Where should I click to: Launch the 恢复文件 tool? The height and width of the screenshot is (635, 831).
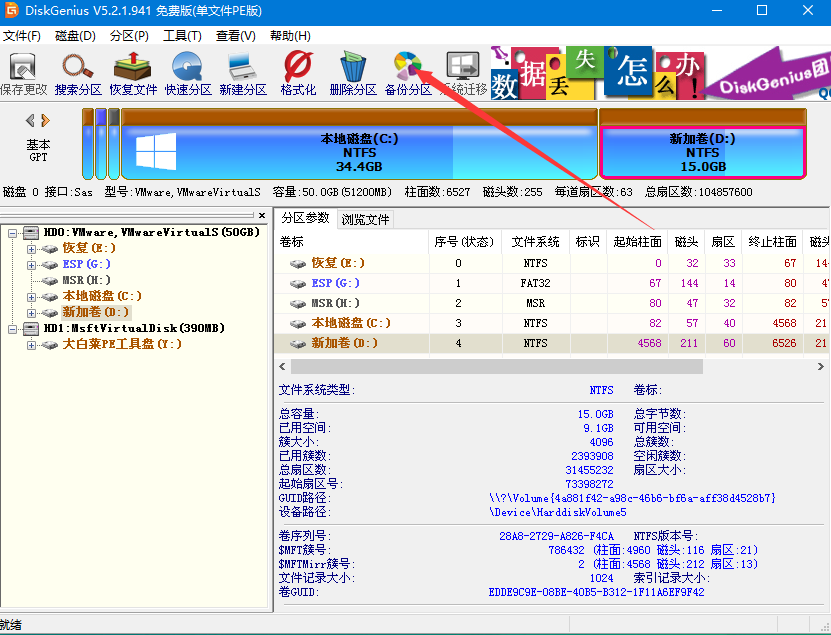pyautogui.click(x=133, y=73)
